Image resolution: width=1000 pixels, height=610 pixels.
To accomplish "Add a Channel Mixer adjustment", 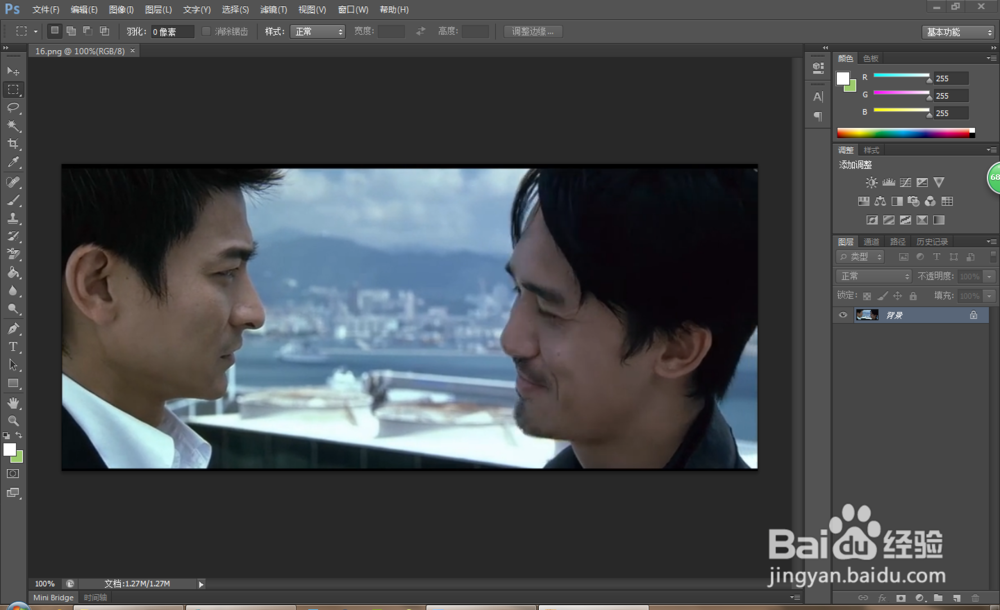I will (x=930, y=202).
